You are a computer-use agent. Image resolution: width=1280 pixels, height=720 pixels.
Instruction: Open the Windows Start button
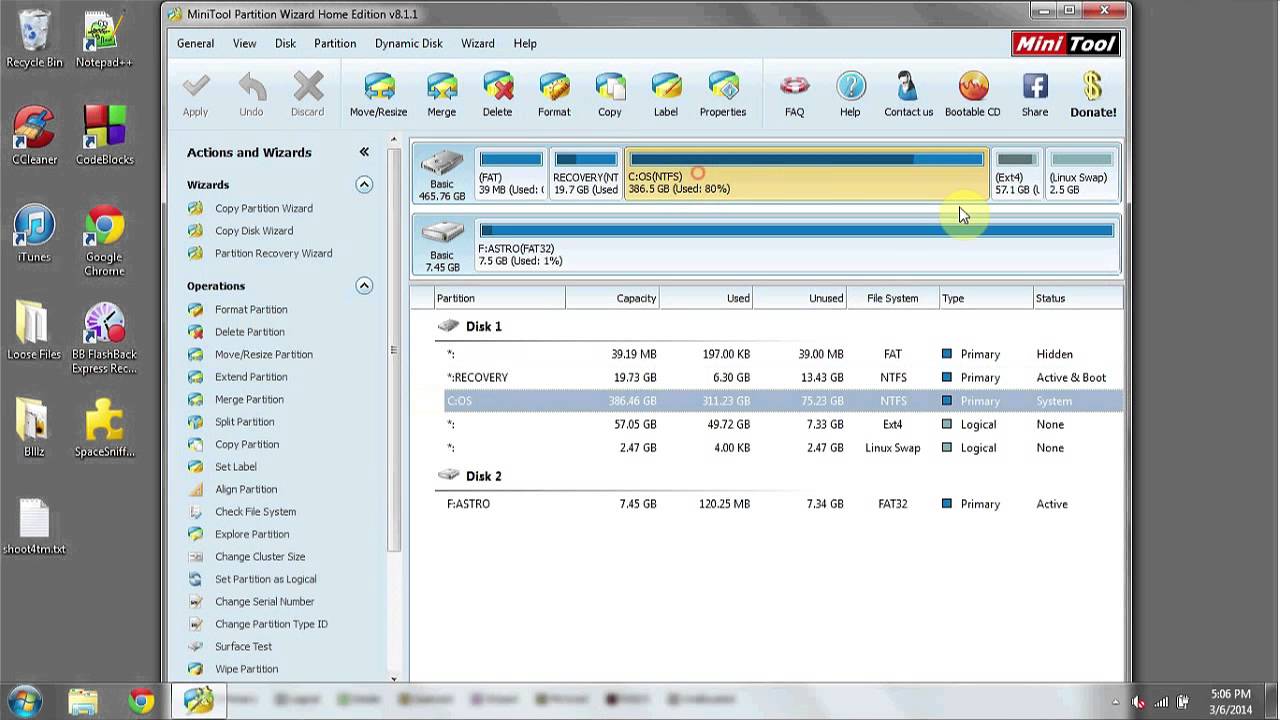point(24,701)
